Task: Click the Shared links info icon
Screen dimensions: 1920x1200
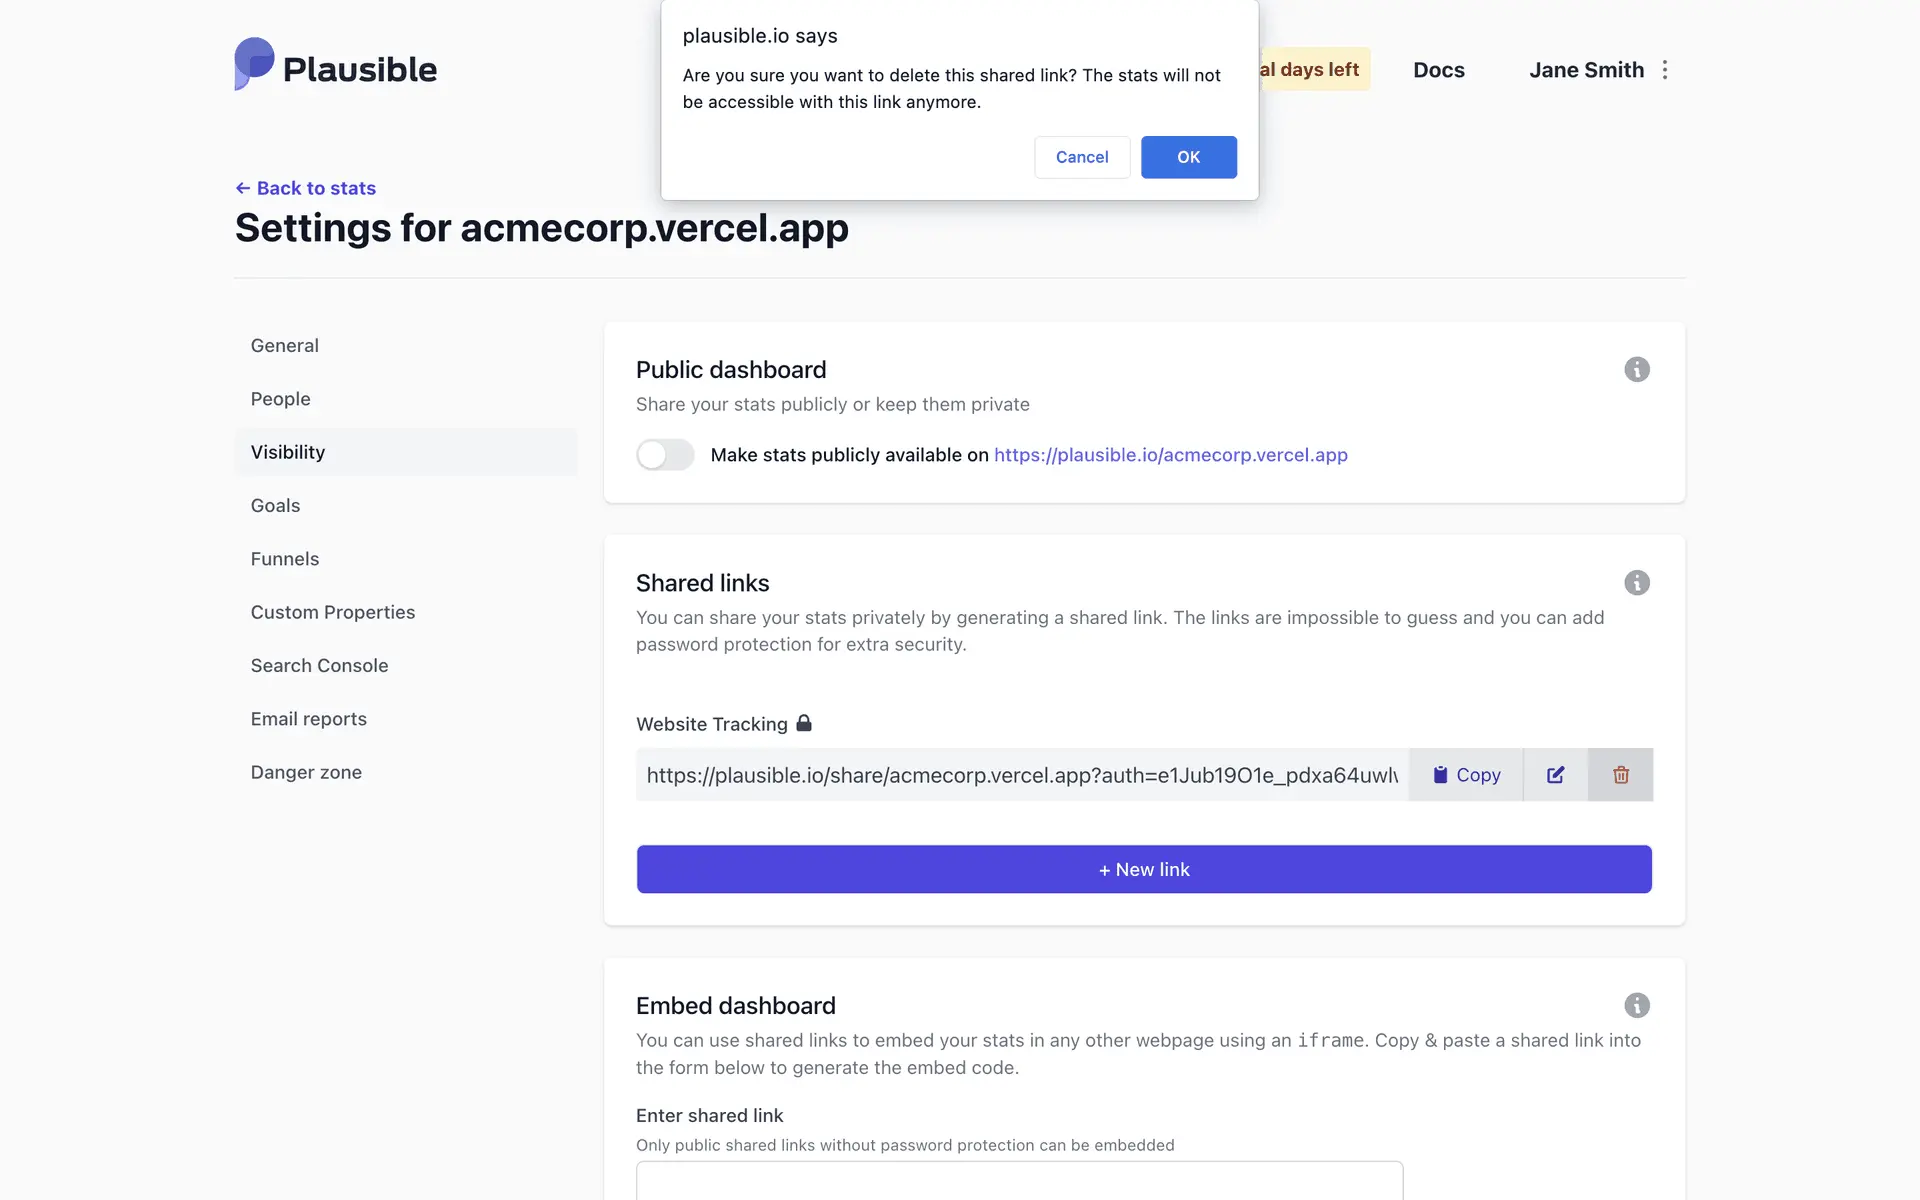Action: click(x=1636, y=583)
